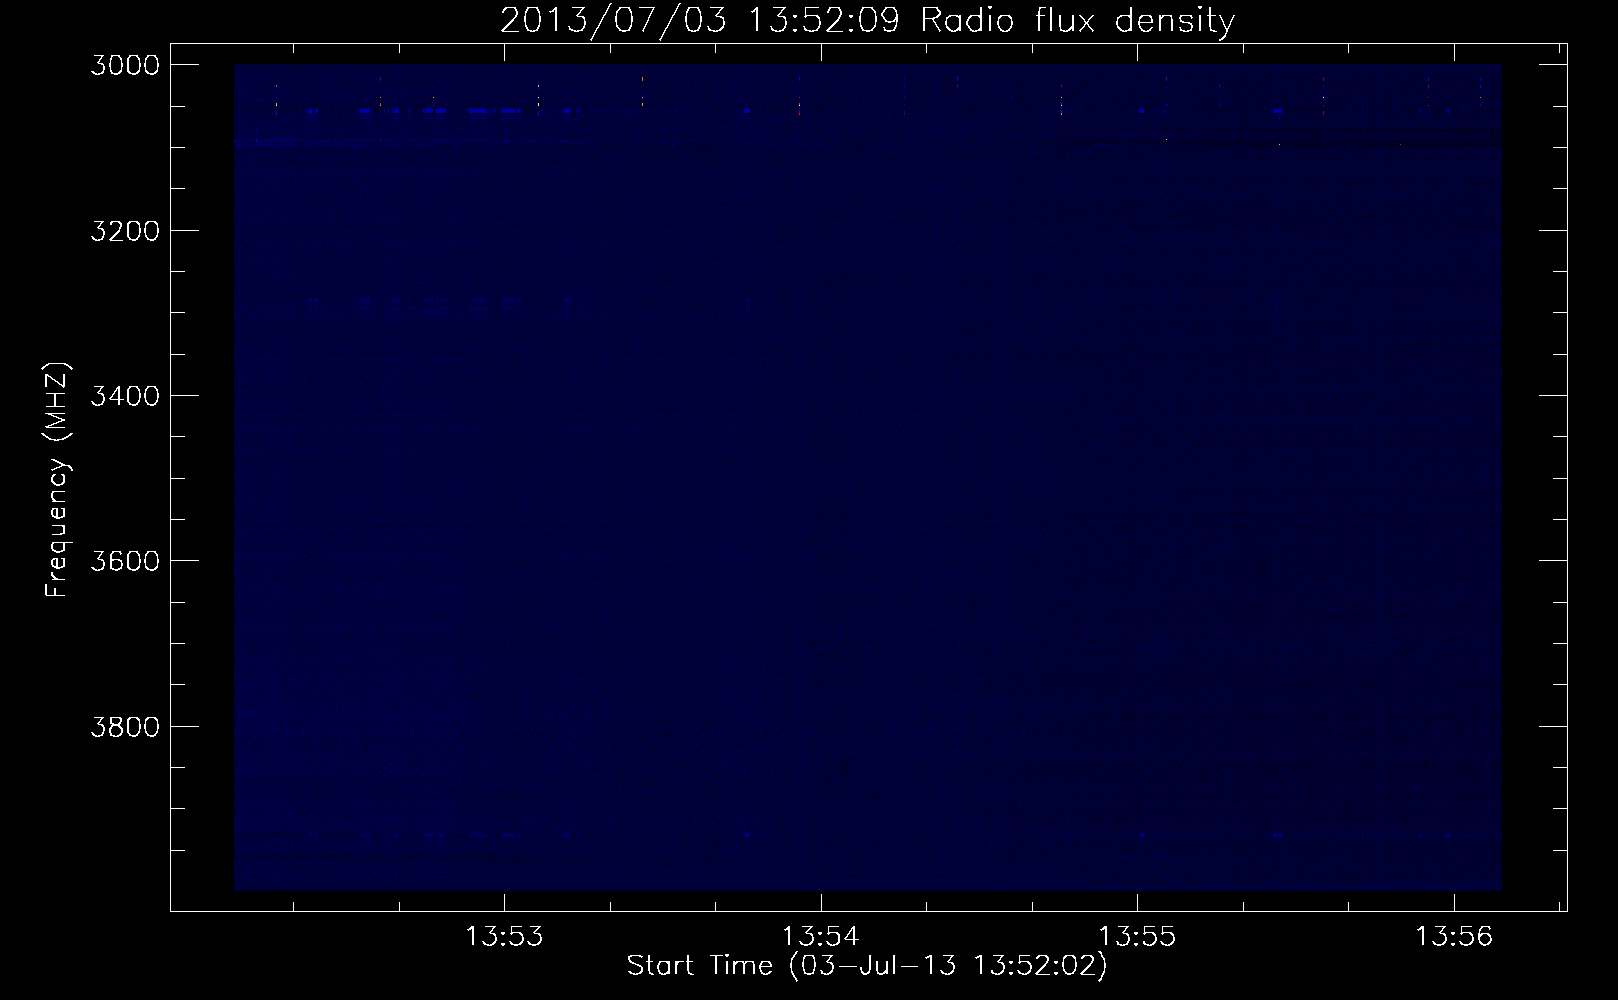The image size is (1618, 1000).
Task: Select the "Frequency (MHZ)" axis label
Action: [57, 480]
